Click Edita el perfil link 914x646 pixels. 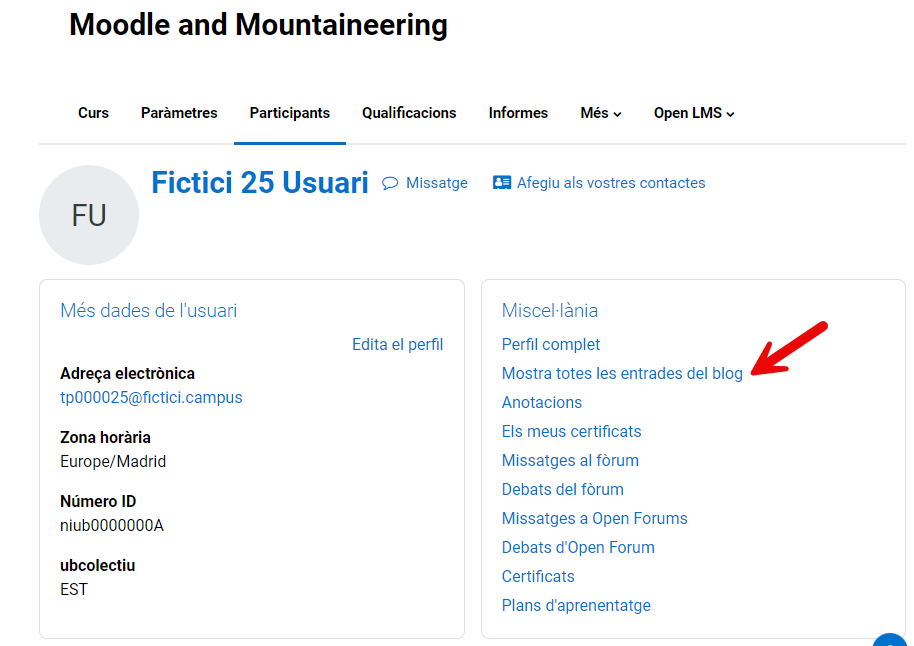(x=397, y=344)
